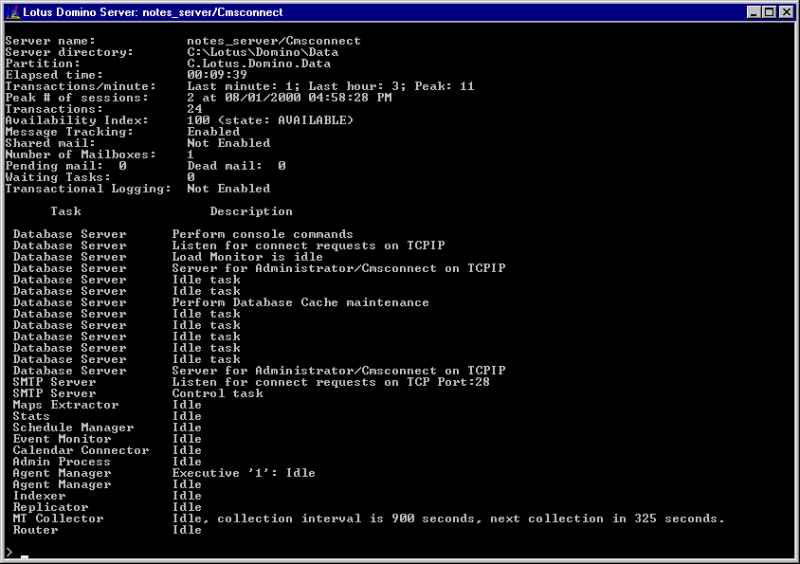Click the path 'C:\Lotus\Domino\Data'
The image size is (800, 564).
tap(262, 52)
